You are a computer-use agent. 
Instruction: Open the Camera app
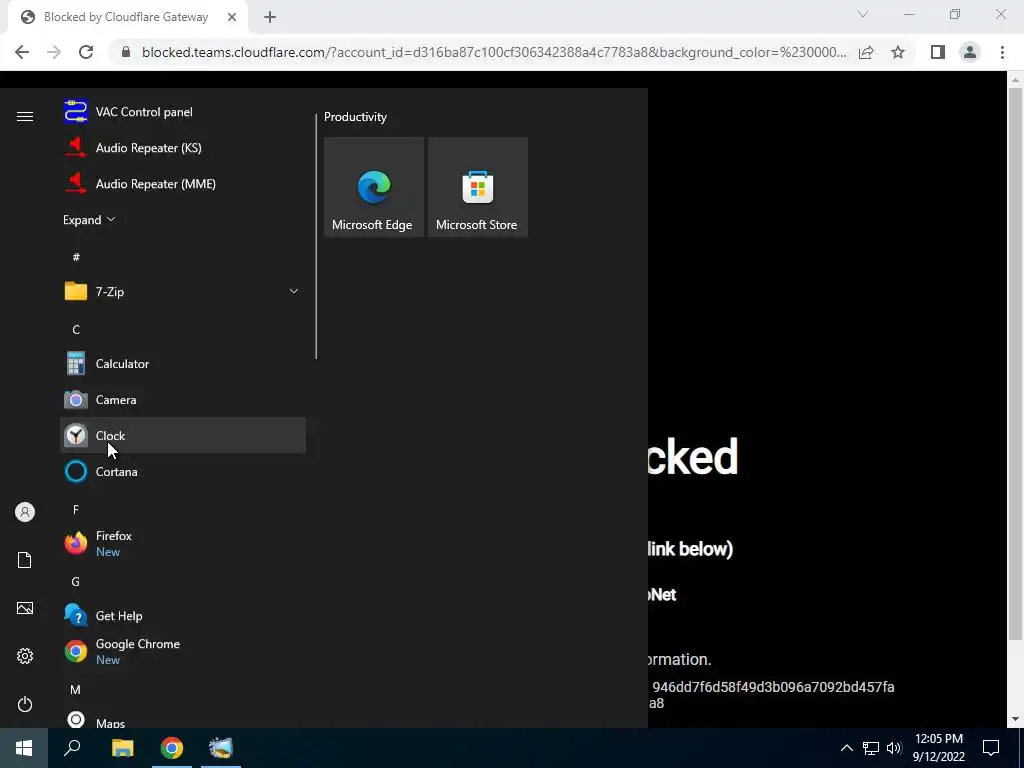(x=183, y=400)
